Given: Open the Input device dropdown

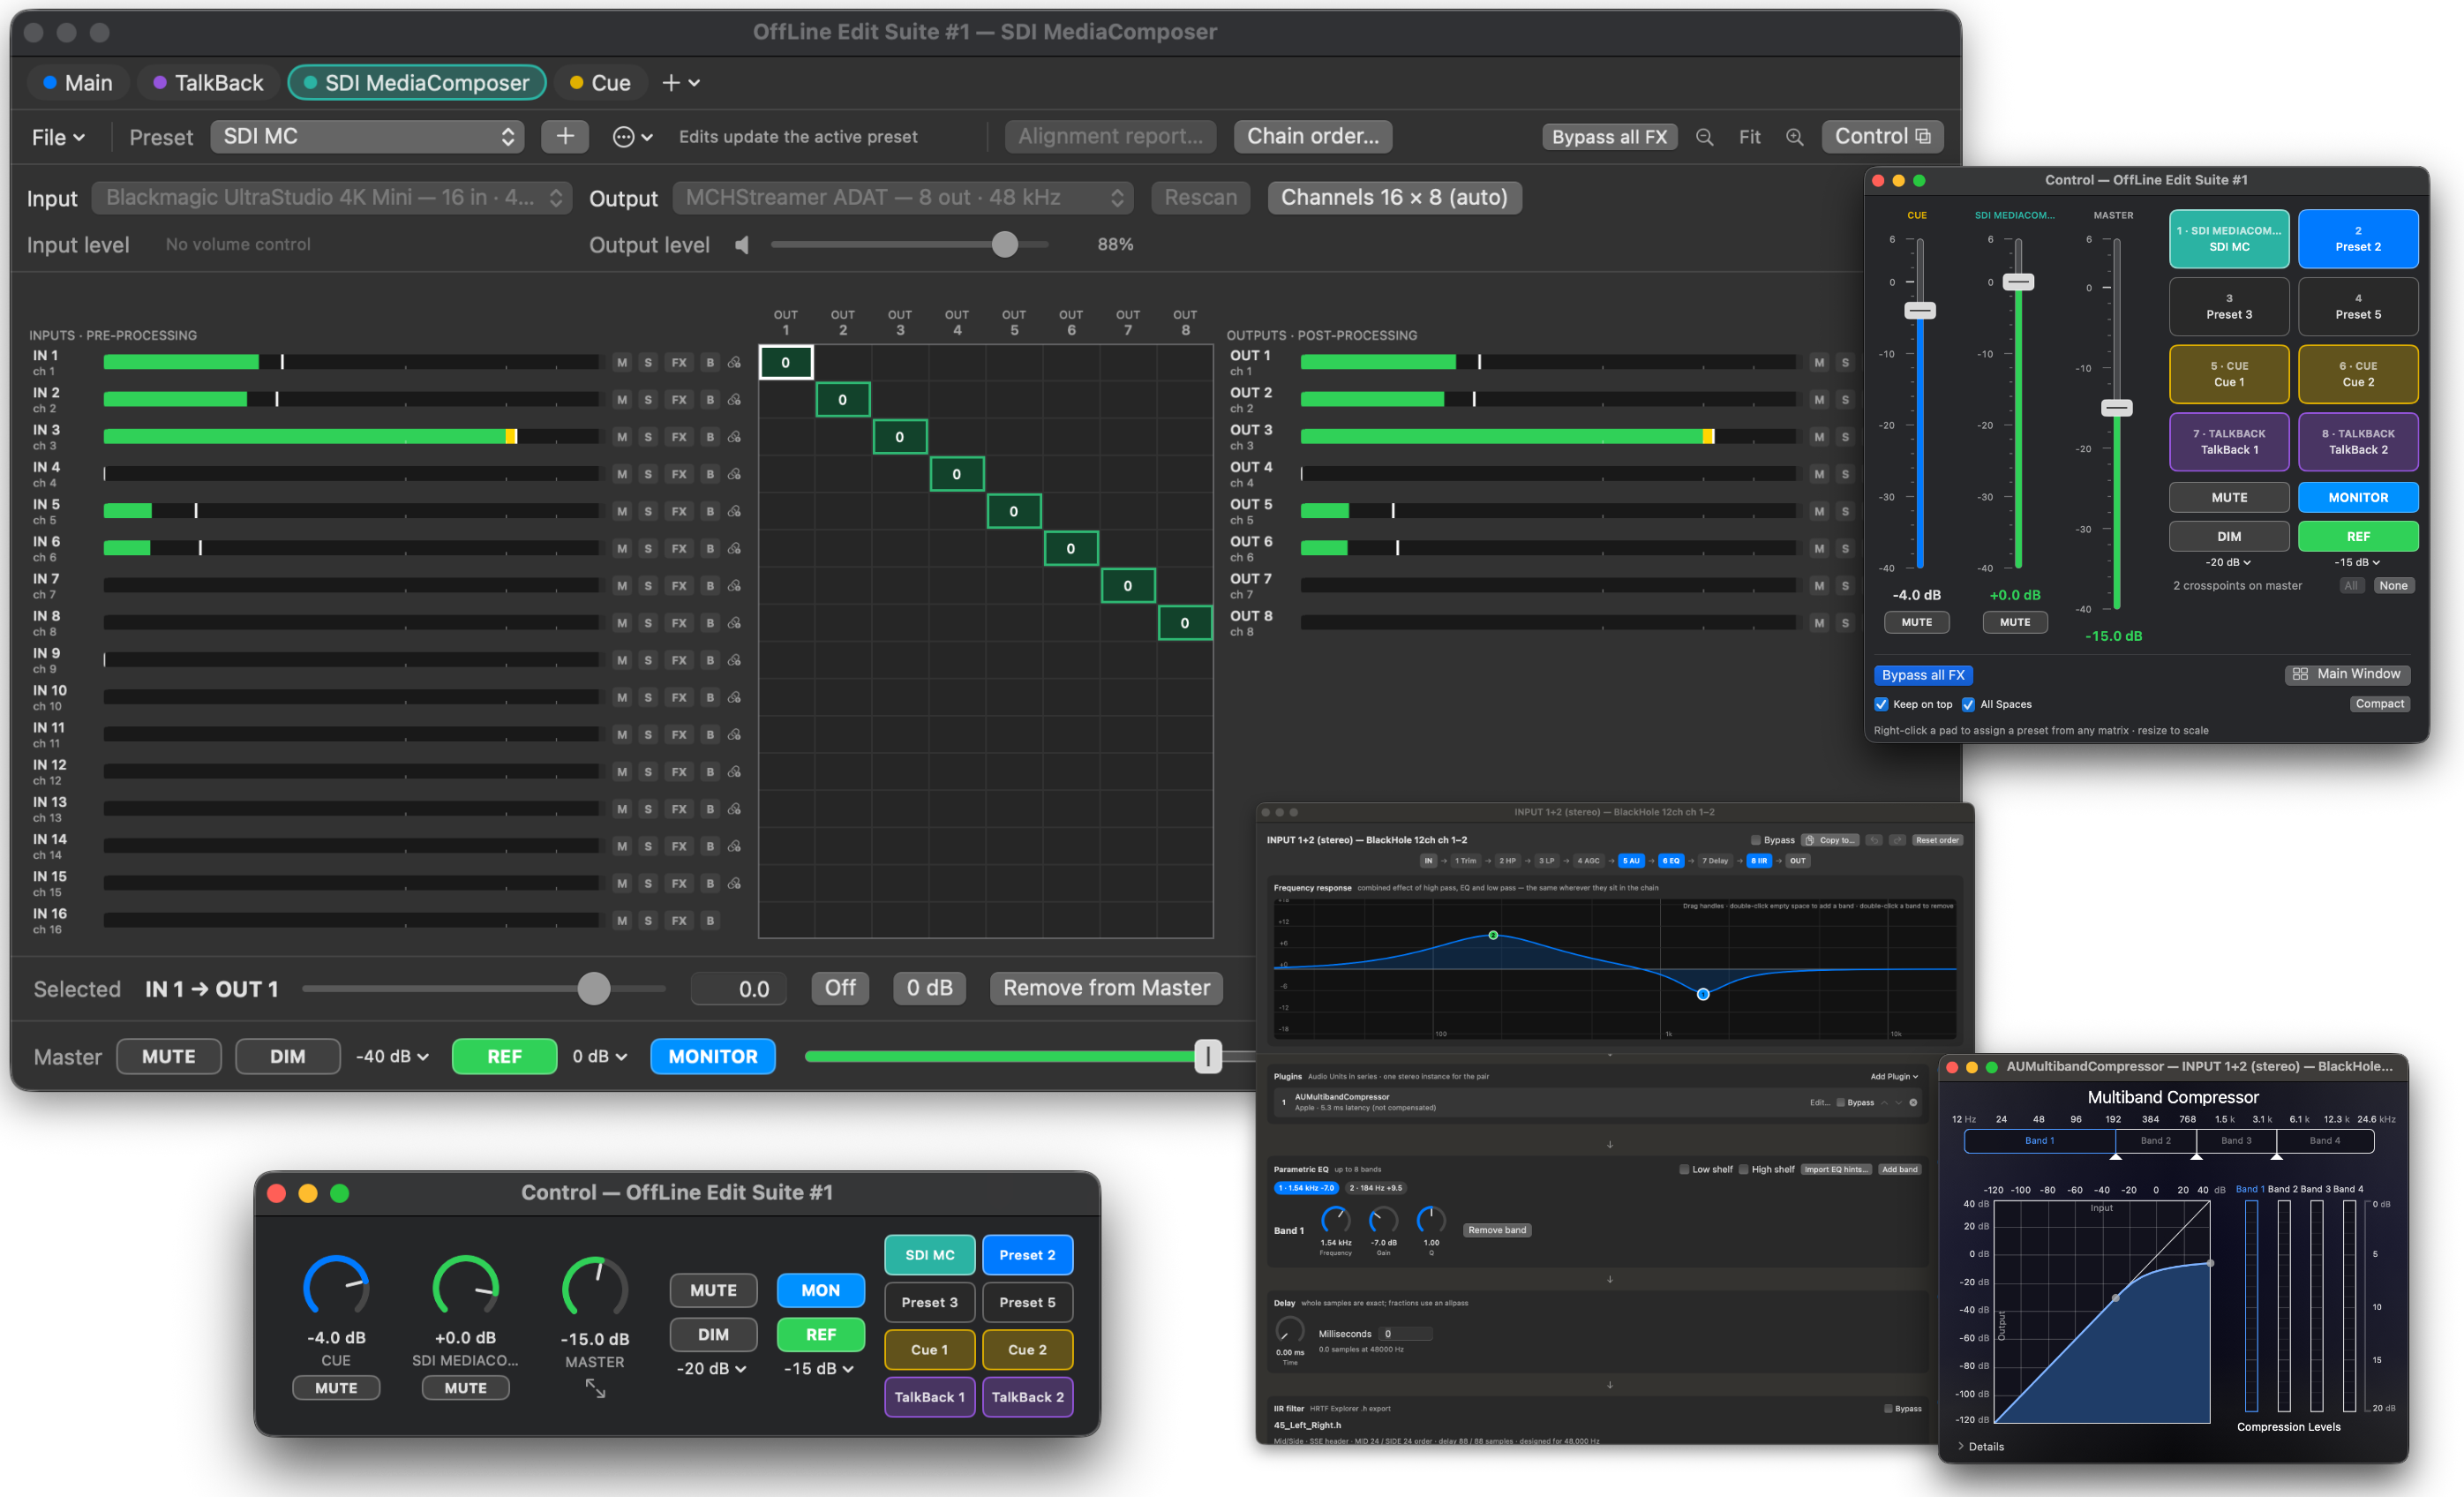Looking at the screenshot, I should [332, 197].
